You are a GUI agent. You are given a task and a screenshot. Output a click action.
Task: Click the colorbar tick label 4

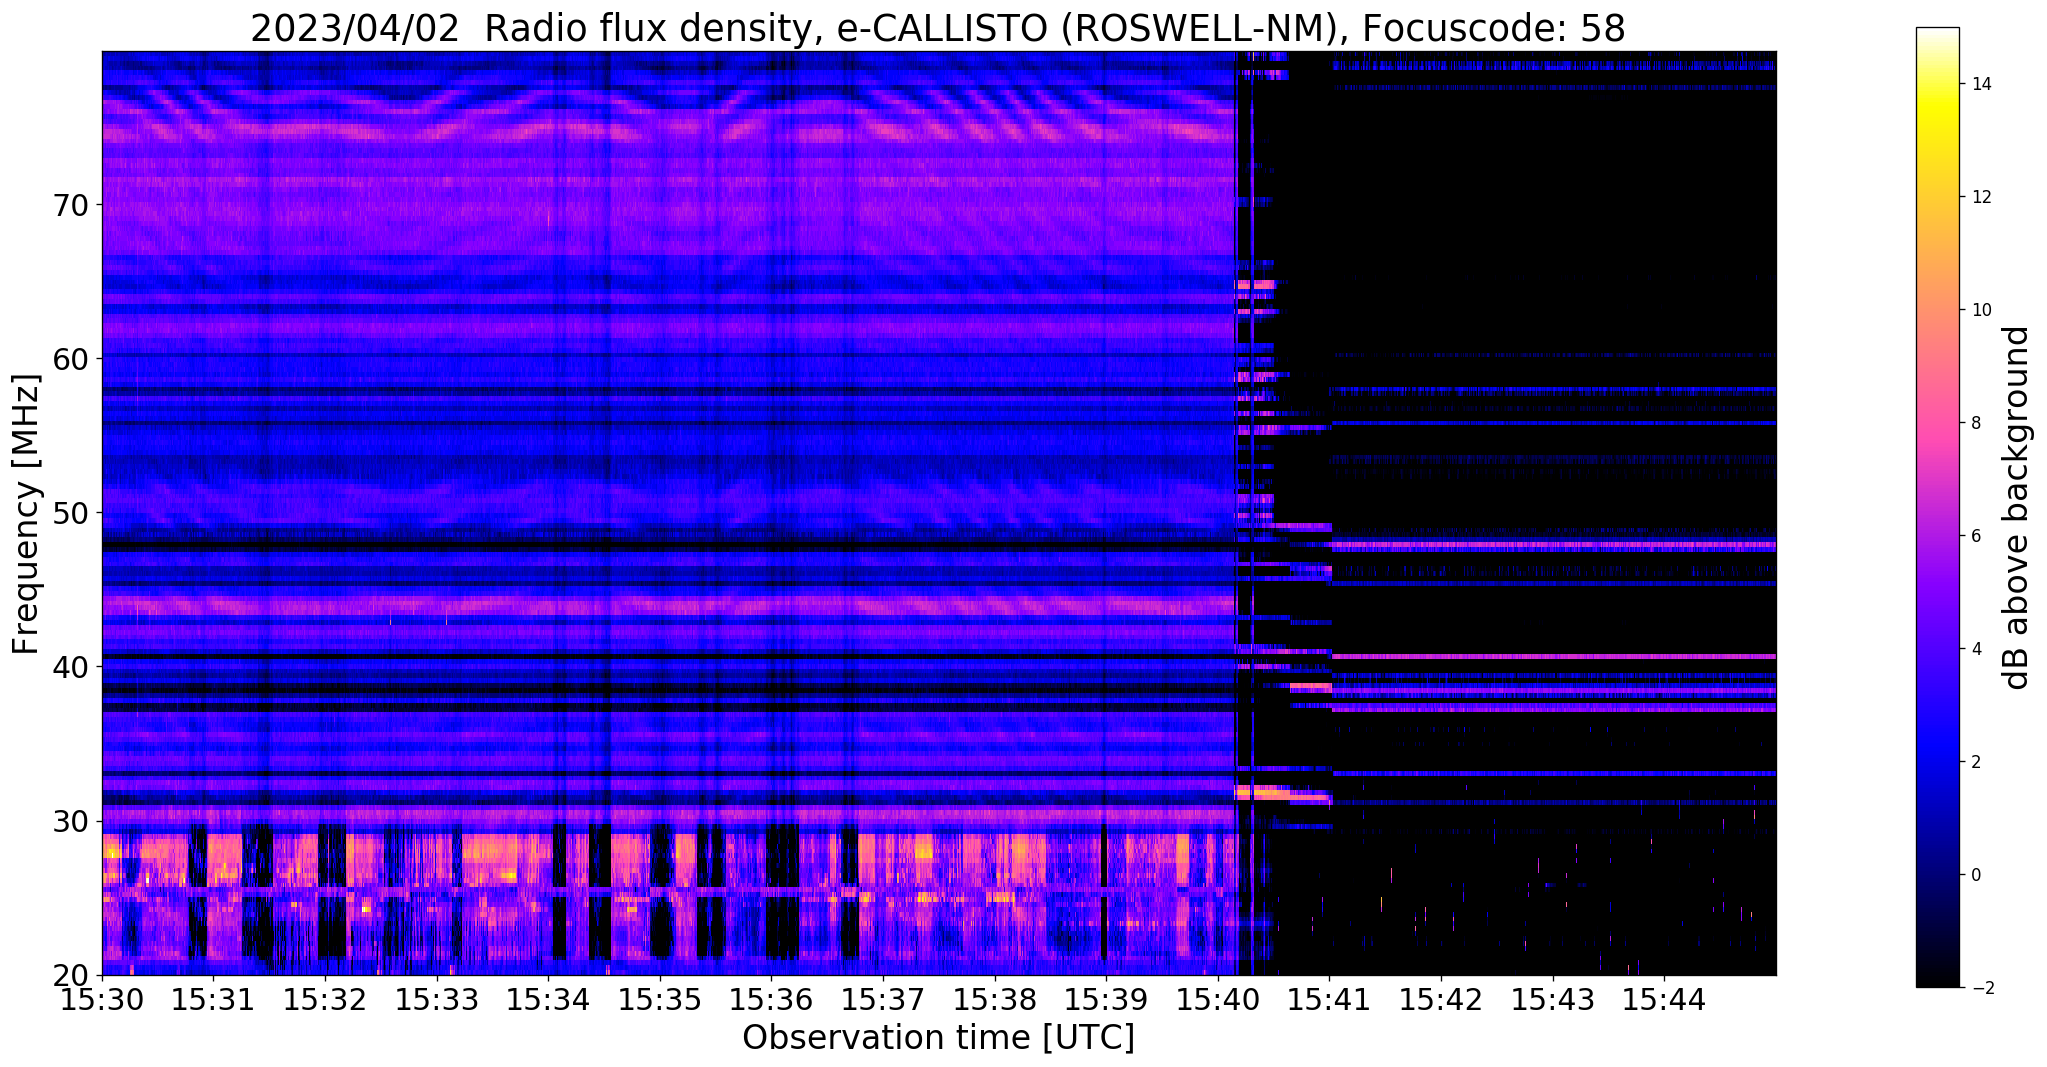1975,649
